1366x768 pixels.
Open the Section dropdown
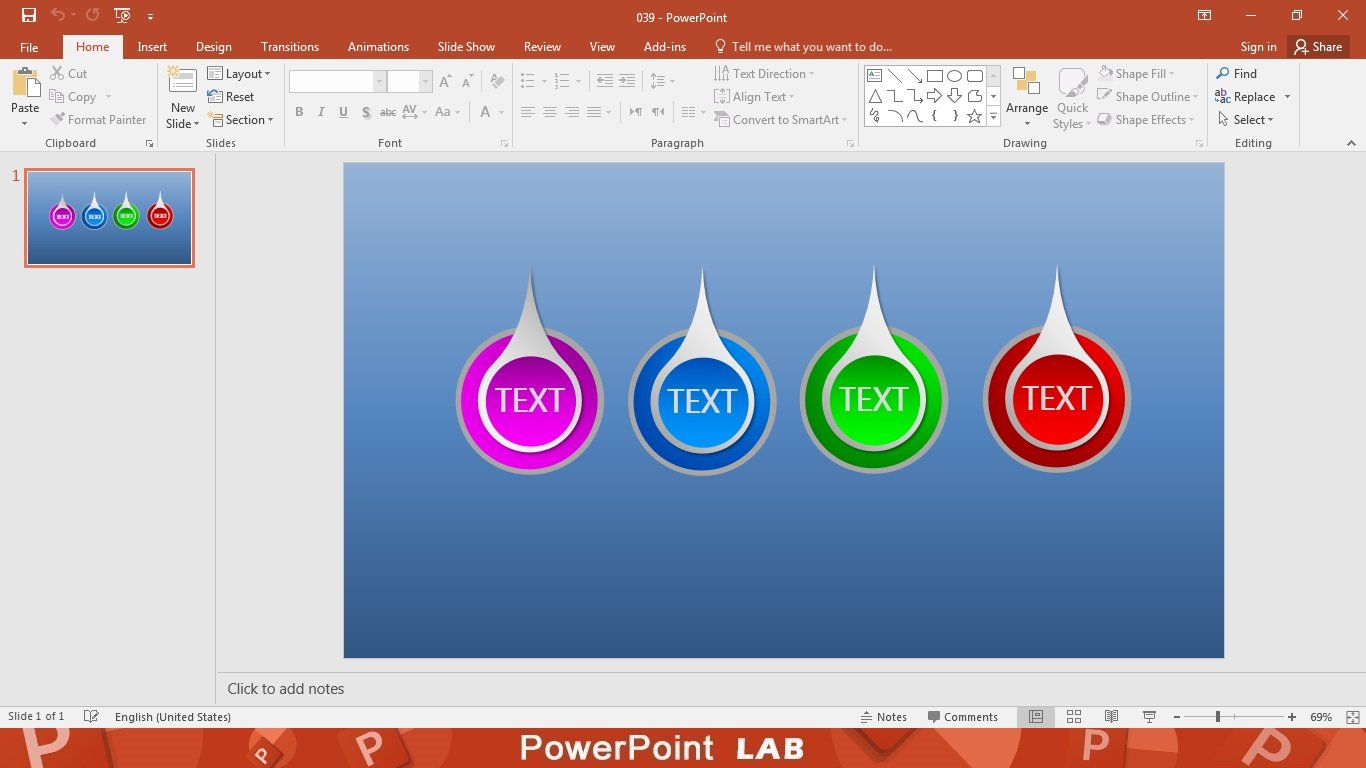point(241,120)
